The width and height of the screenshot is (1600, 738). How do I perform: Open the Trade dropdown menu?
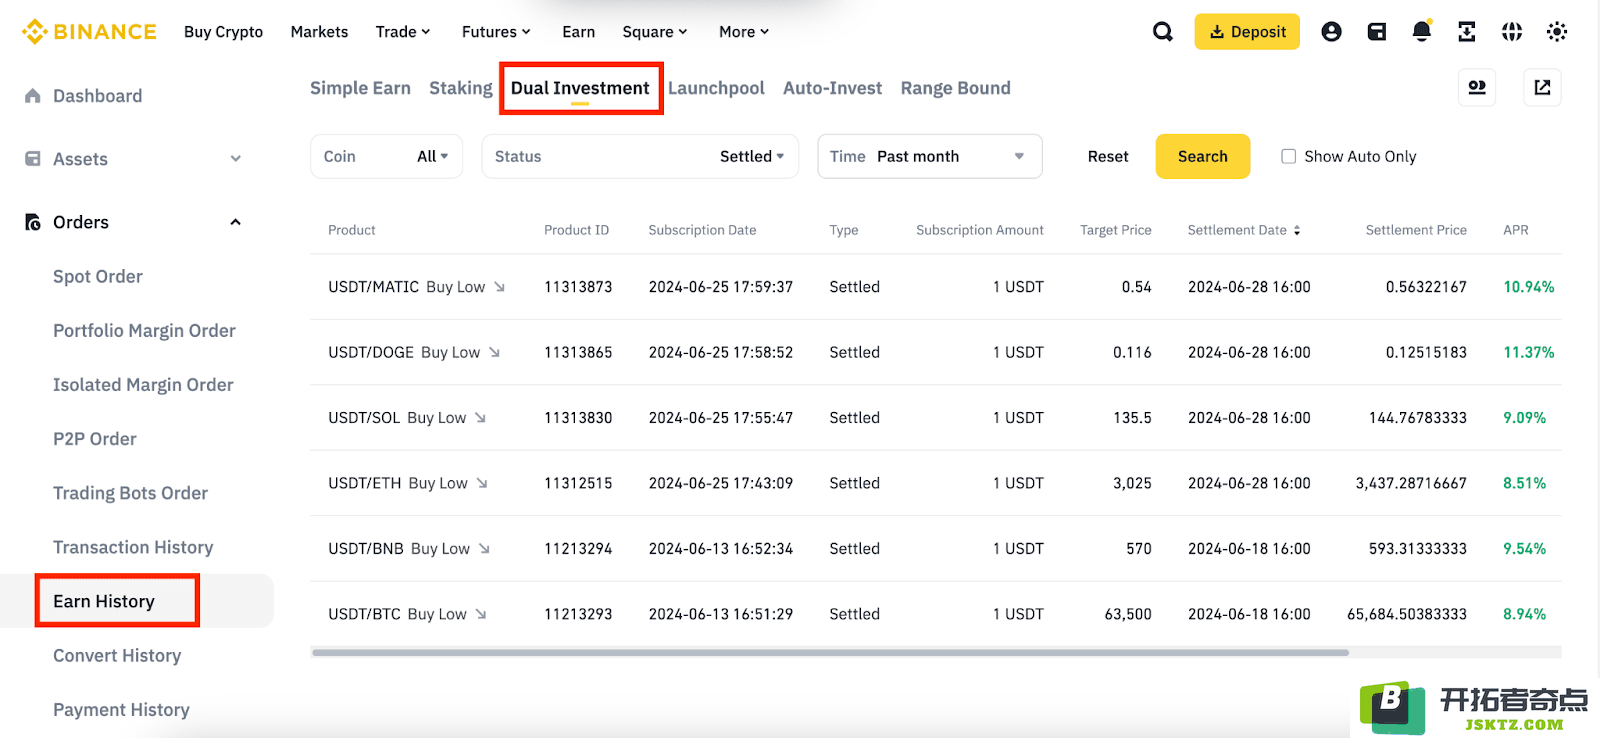point(403,32)
